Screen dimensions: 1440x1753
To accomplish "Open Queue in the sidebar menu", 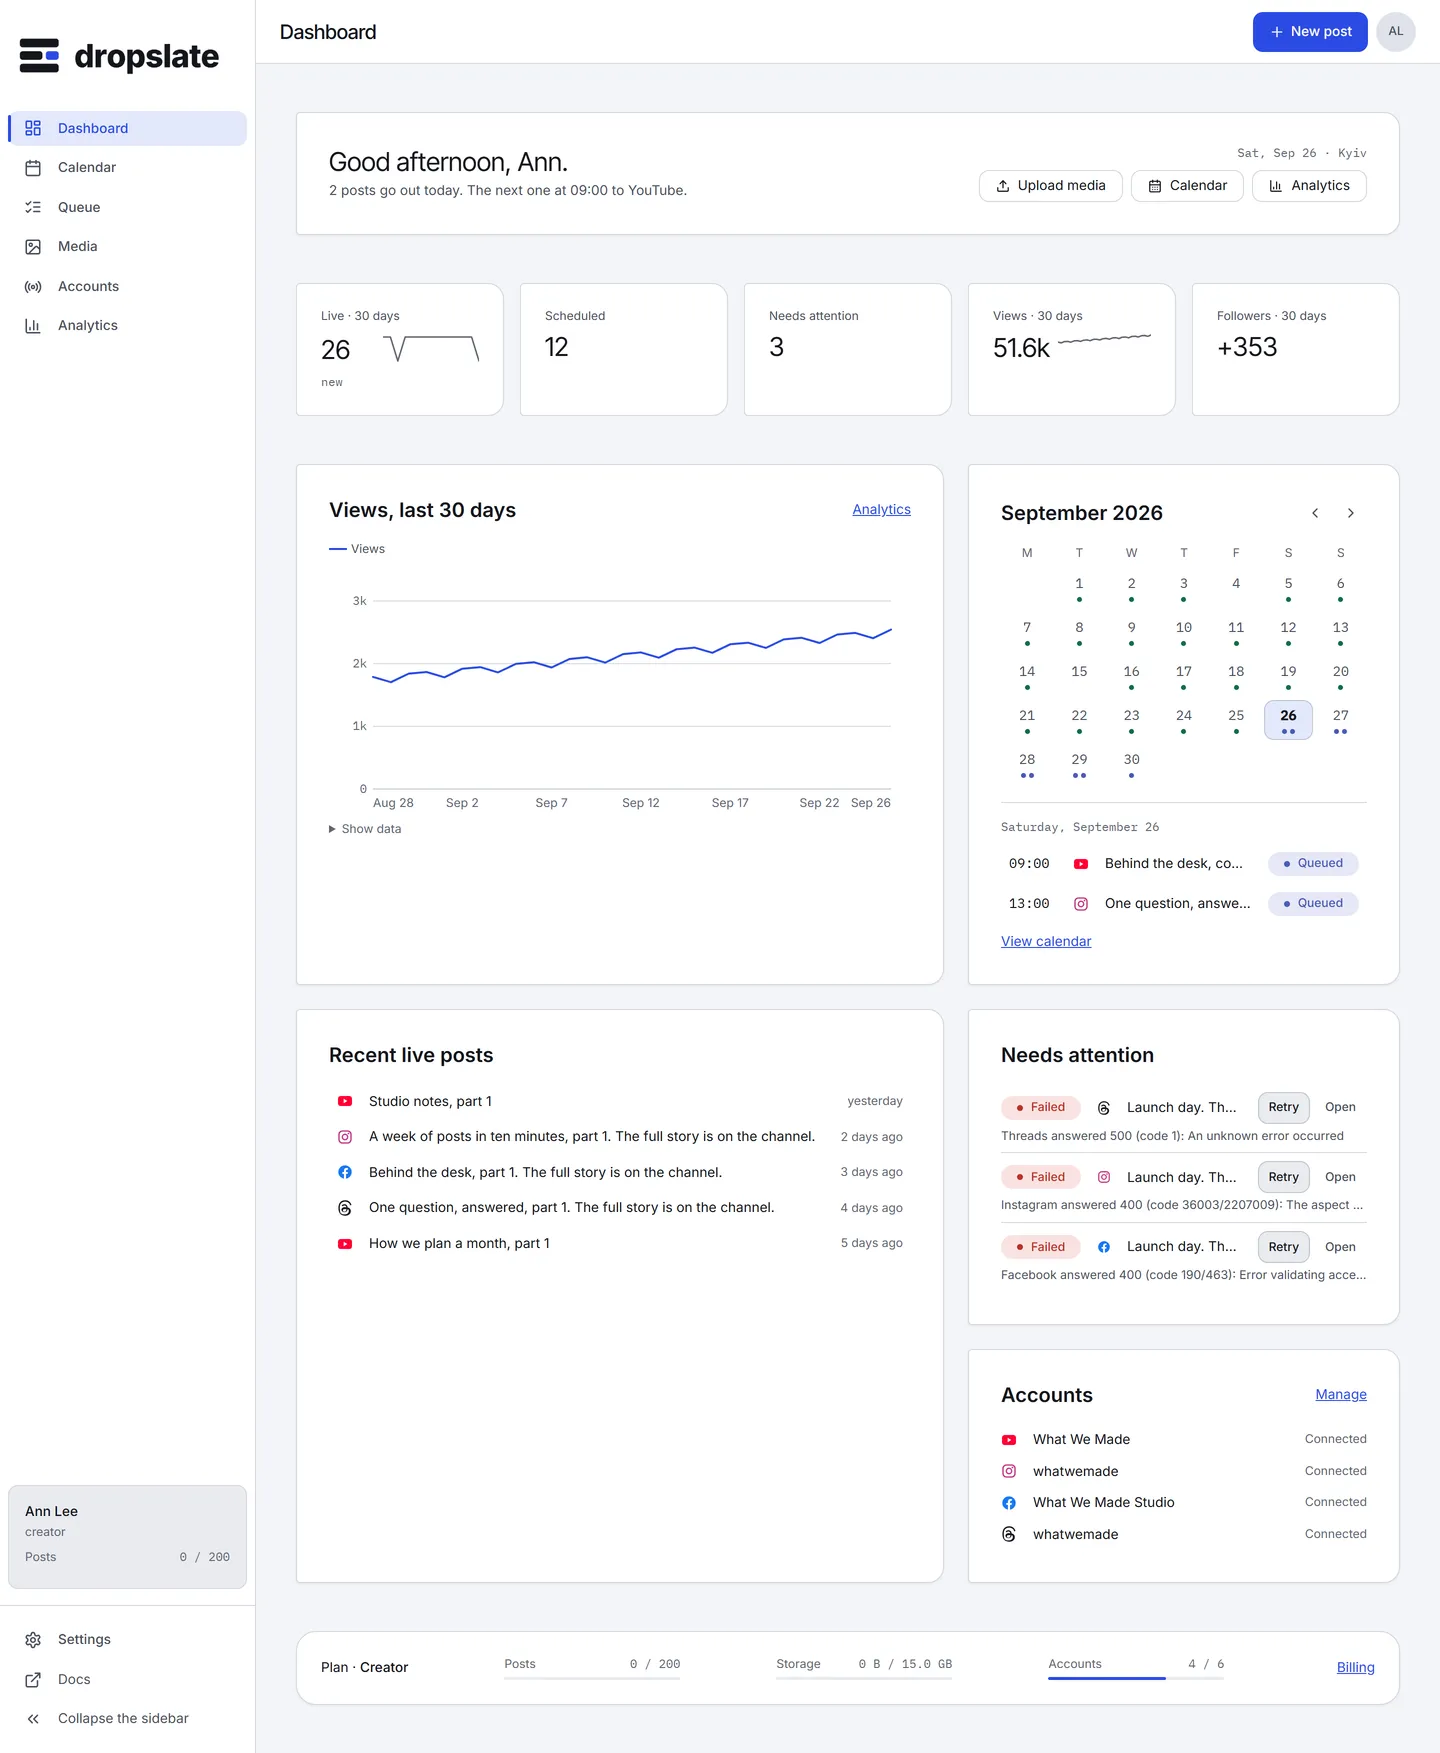I will click(127, 207).
